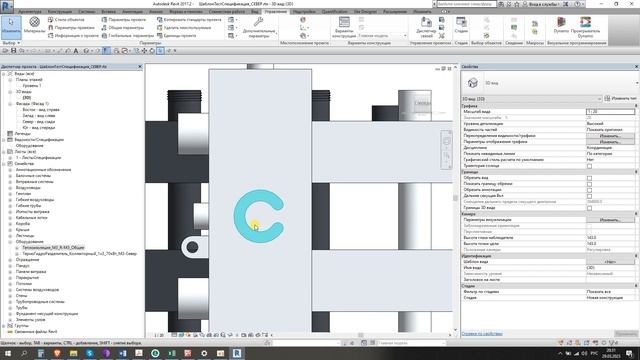Toggle the Траектория солнца checkbox

coord(589,166)
